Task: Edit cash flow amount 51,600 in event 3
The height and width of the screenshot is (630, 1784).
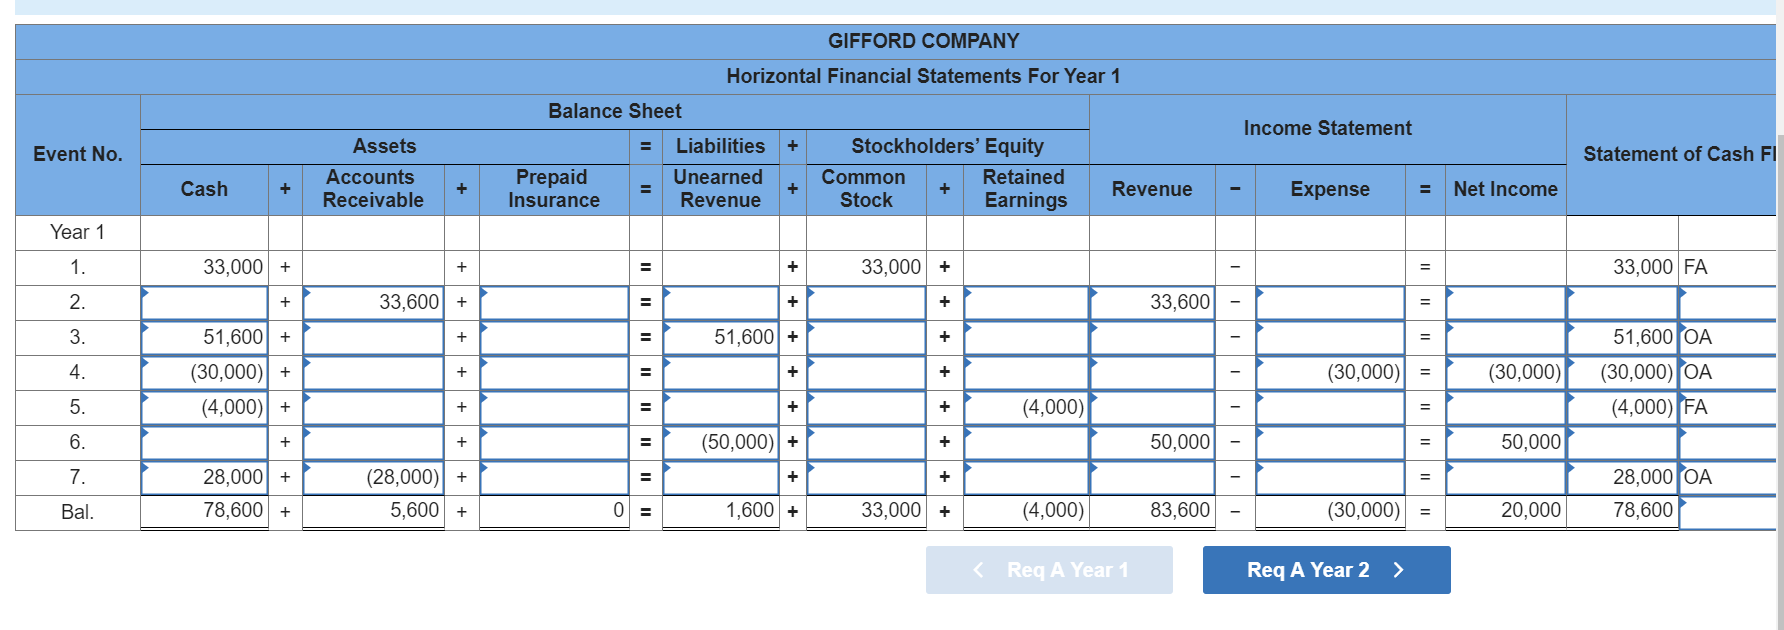Action: pos(1622,337)
